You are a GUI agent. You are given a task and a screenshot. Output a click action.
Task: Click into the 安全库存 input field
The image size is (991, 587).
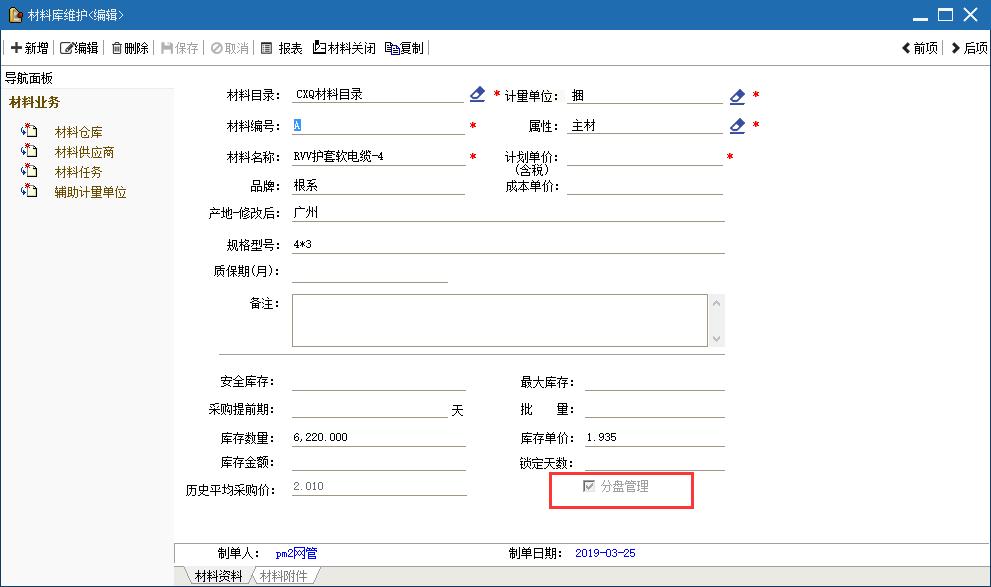pyautogui.click(x=378, y=382)
